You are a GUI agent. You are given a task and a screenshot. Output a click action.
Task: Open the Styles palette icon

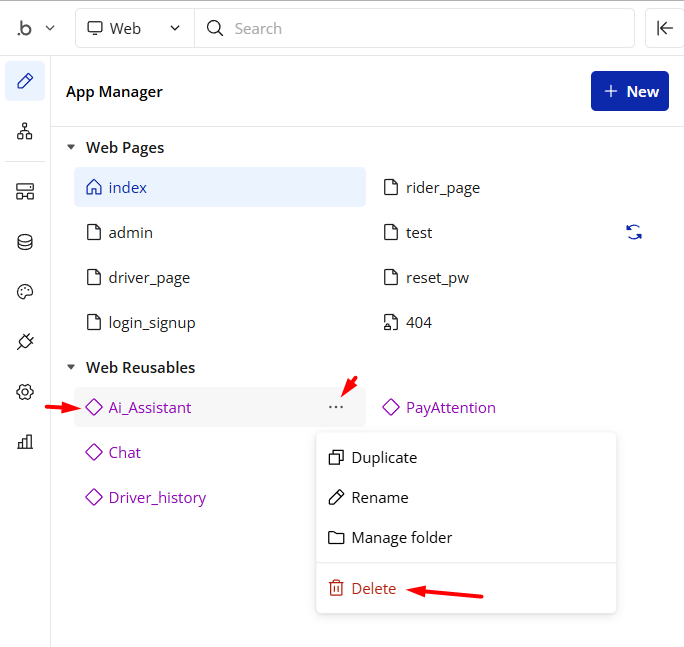(x=25, y=292)
